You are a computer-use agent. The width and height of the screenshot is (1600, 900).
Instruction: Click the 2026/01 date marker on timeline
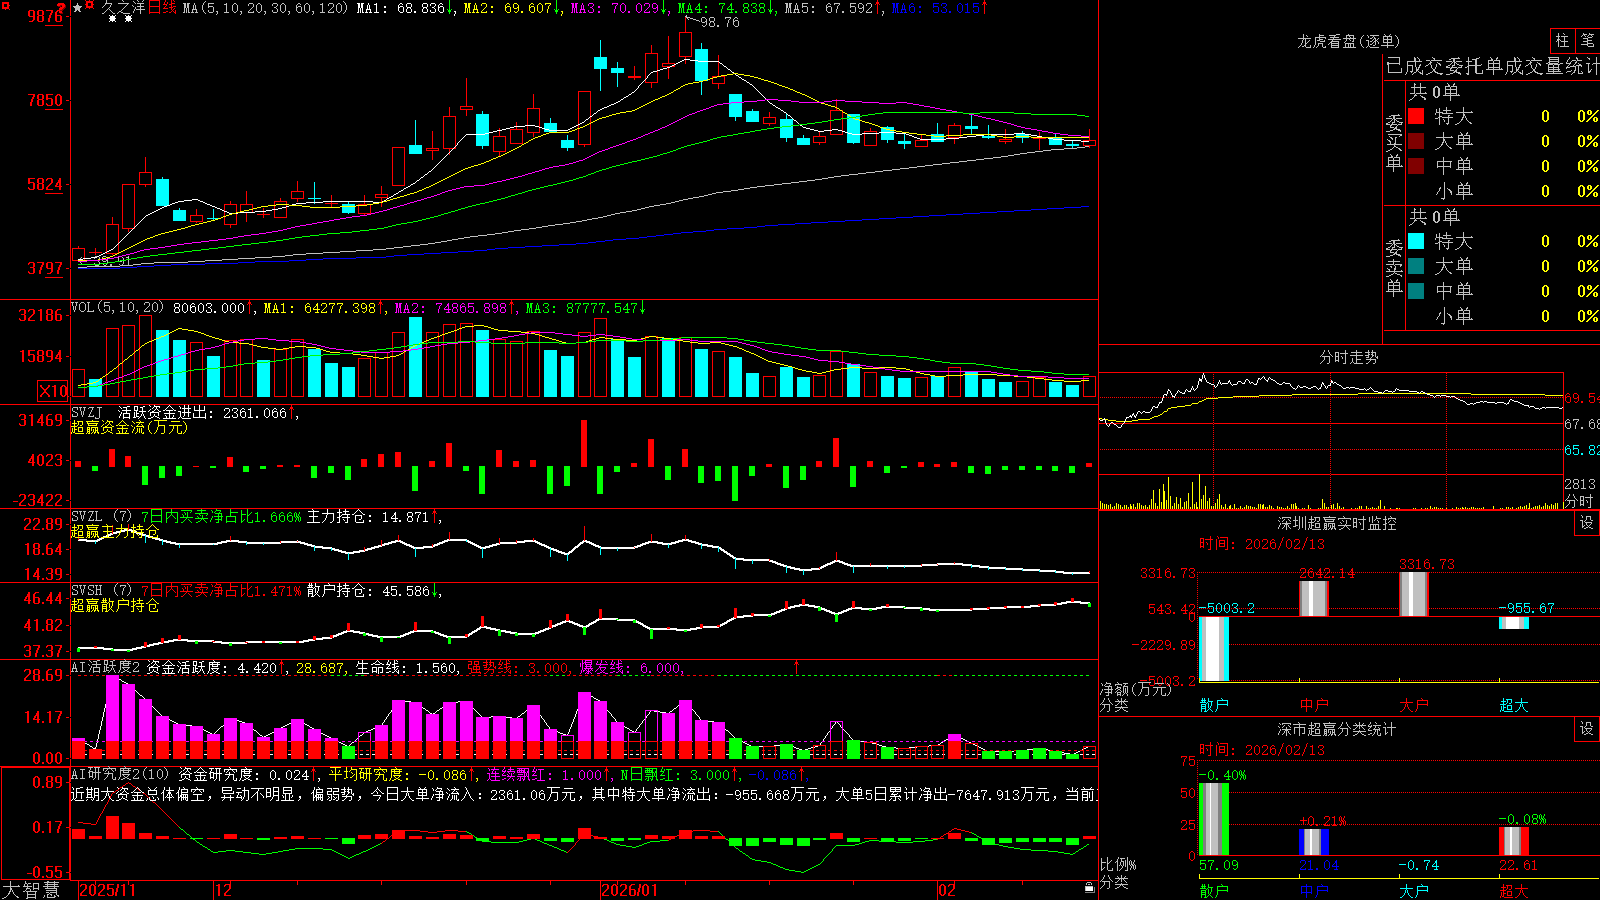629,890
